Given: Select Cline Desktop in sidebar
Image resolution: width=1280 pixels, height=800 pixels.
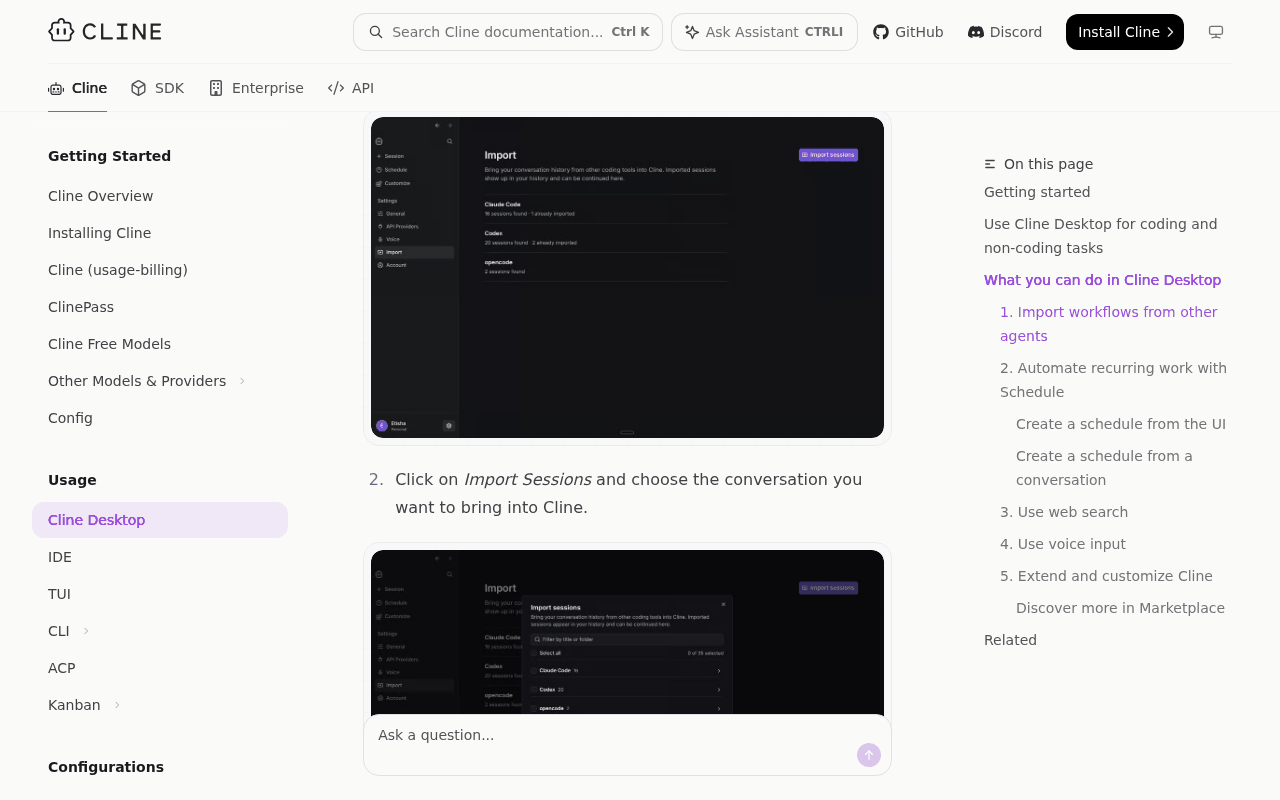Looking at the screenshot, I should click(x=160, y=520).
